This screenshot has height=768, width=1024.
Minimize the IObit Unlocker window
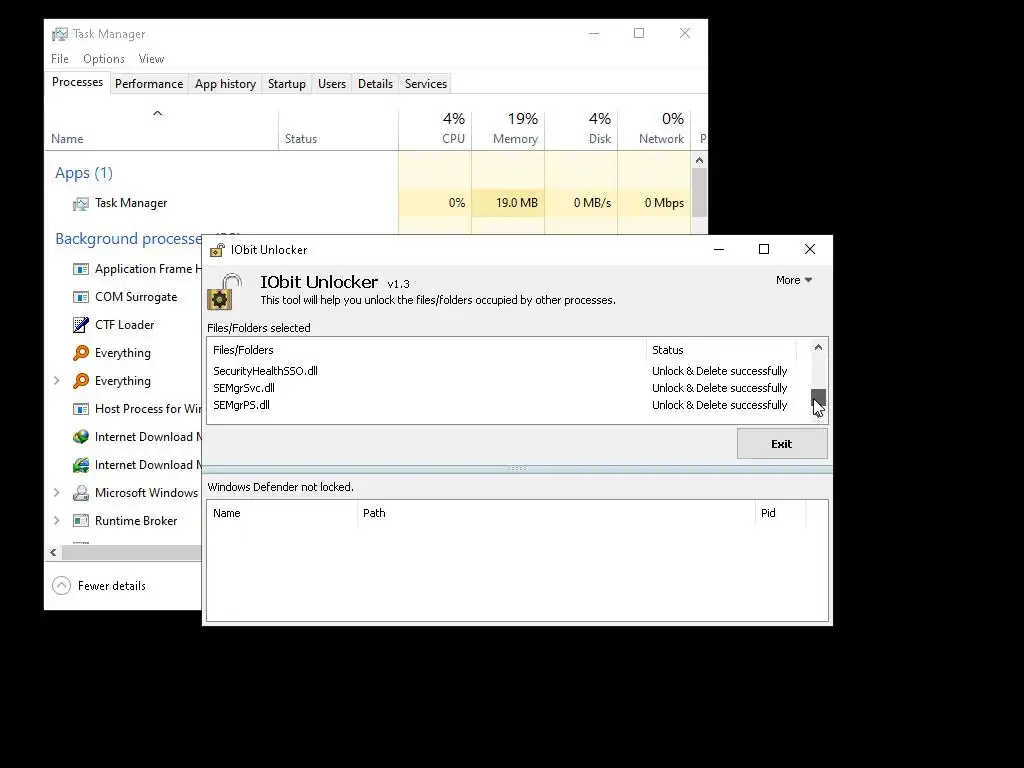tap(719, 249)
